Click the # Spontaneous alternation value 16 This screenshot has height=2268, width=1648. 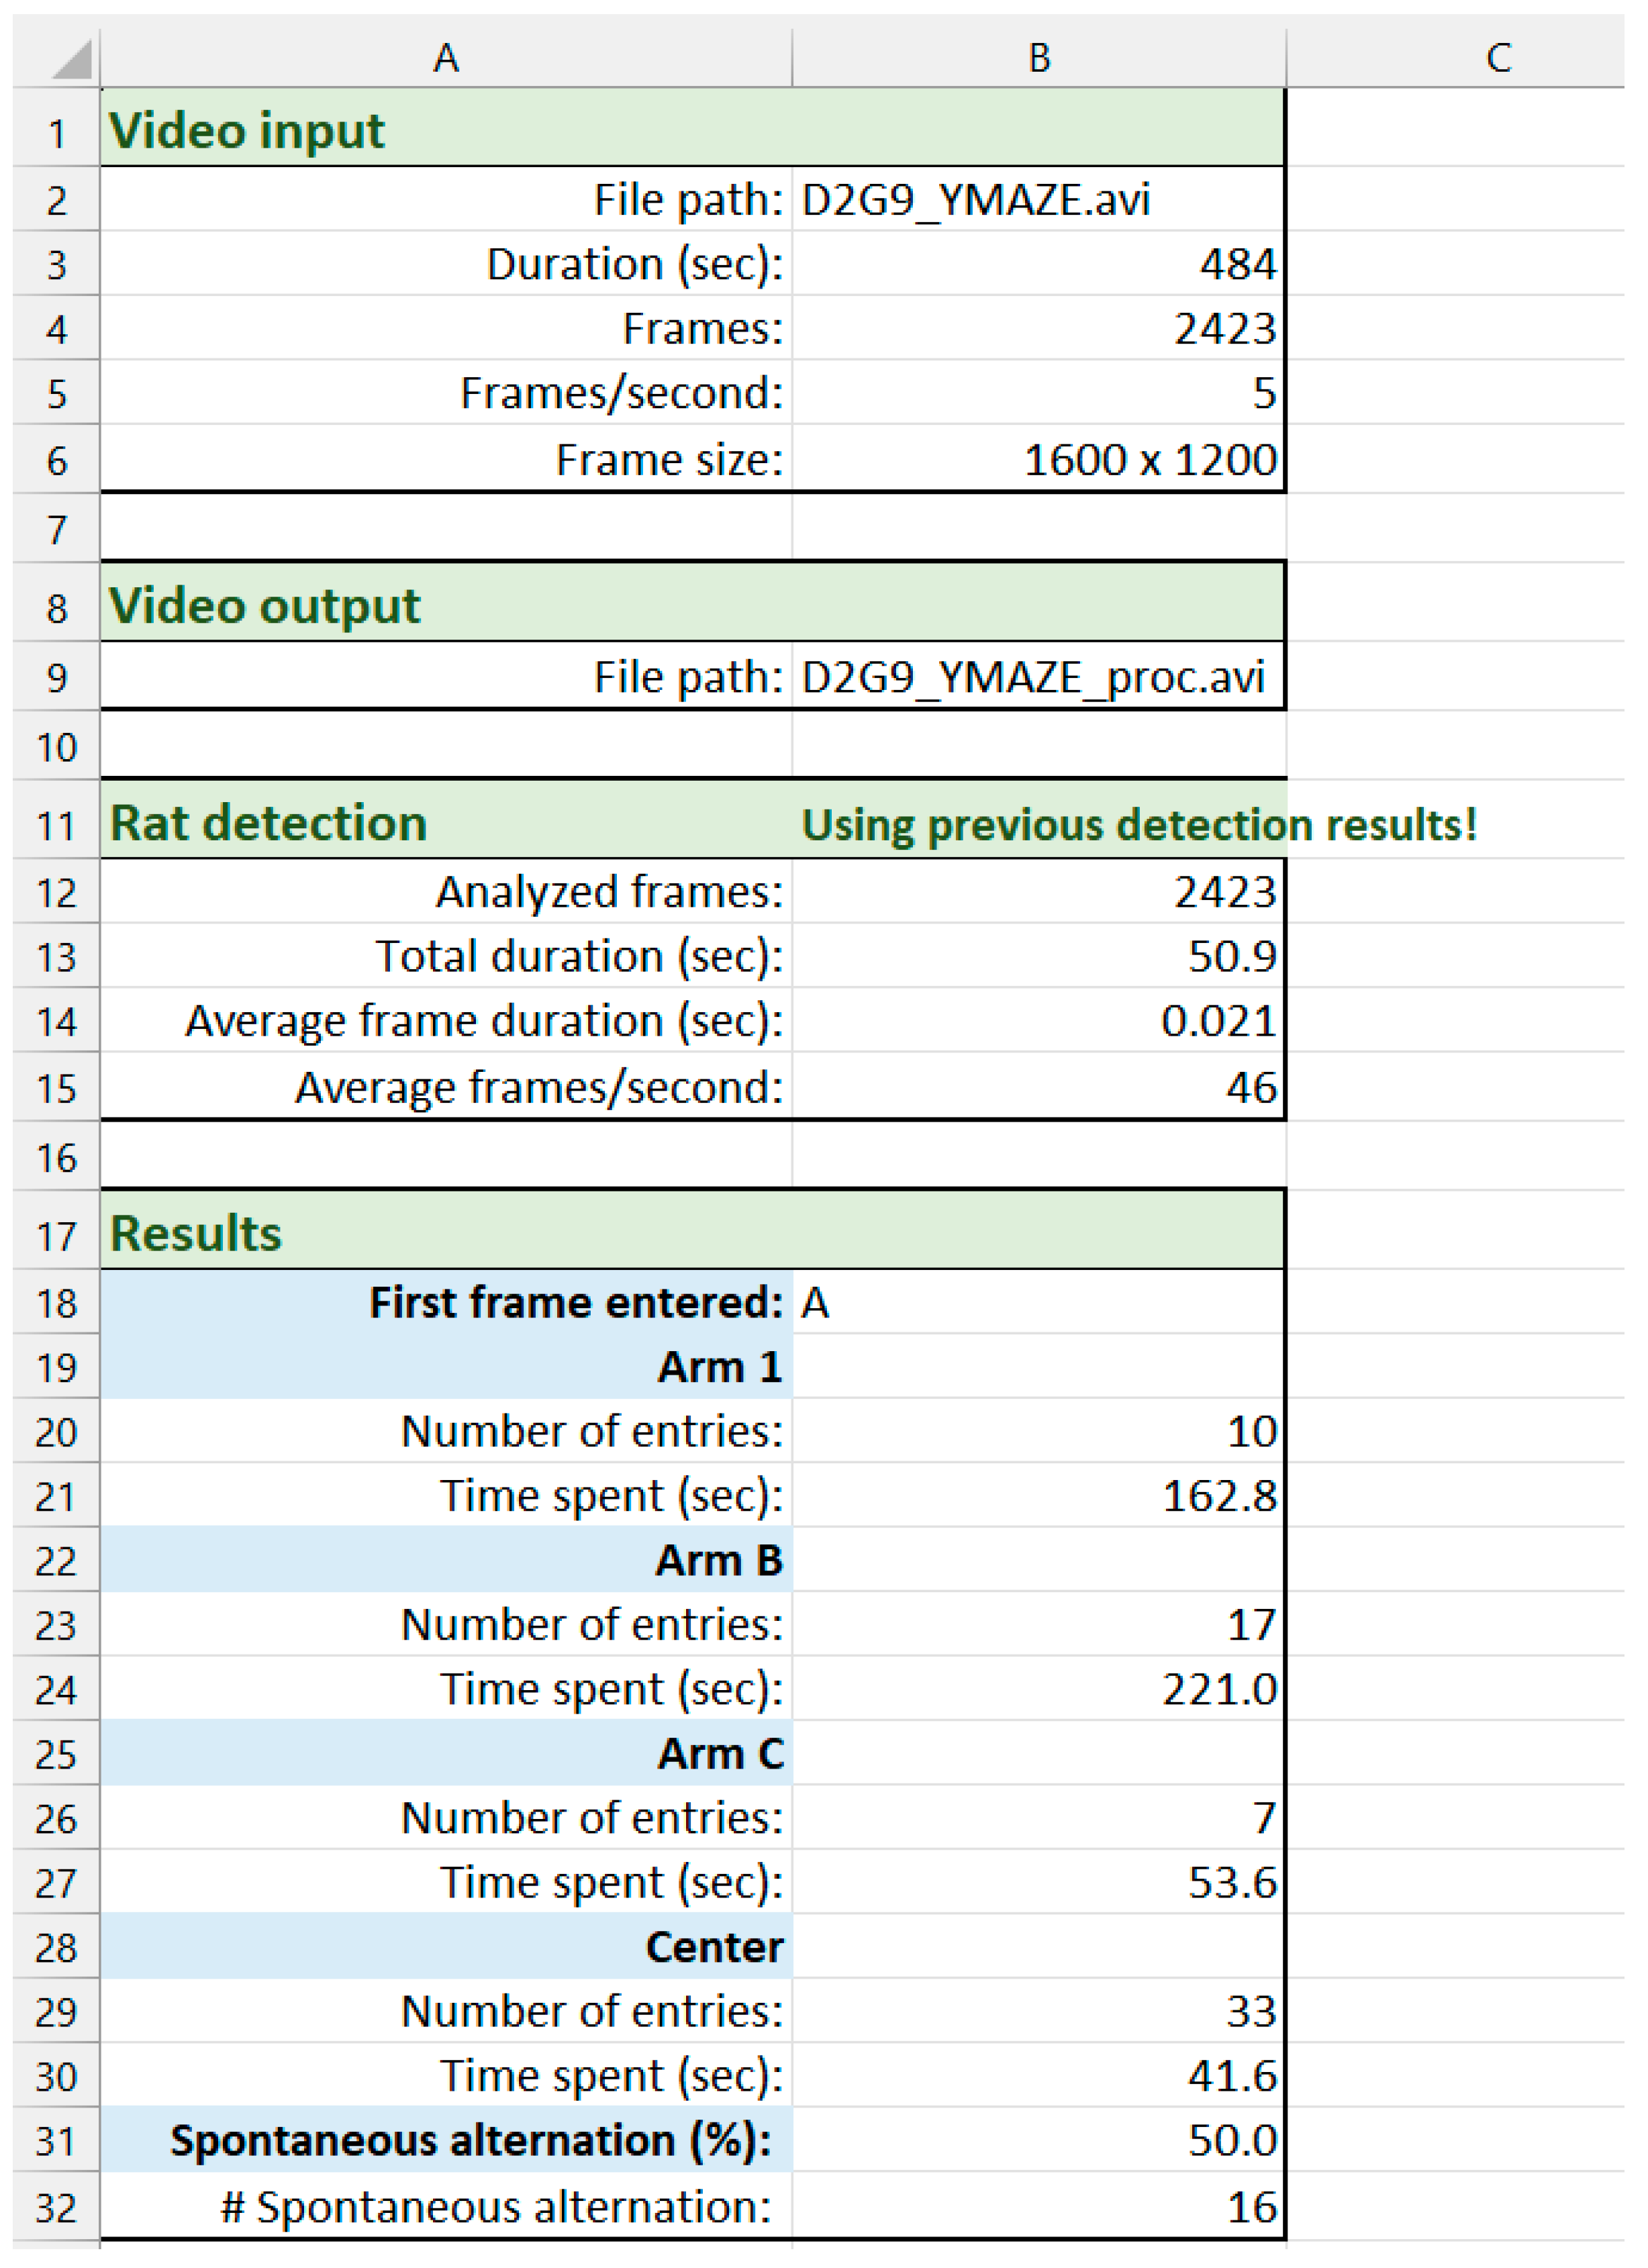click(x=1038, y=2206)
